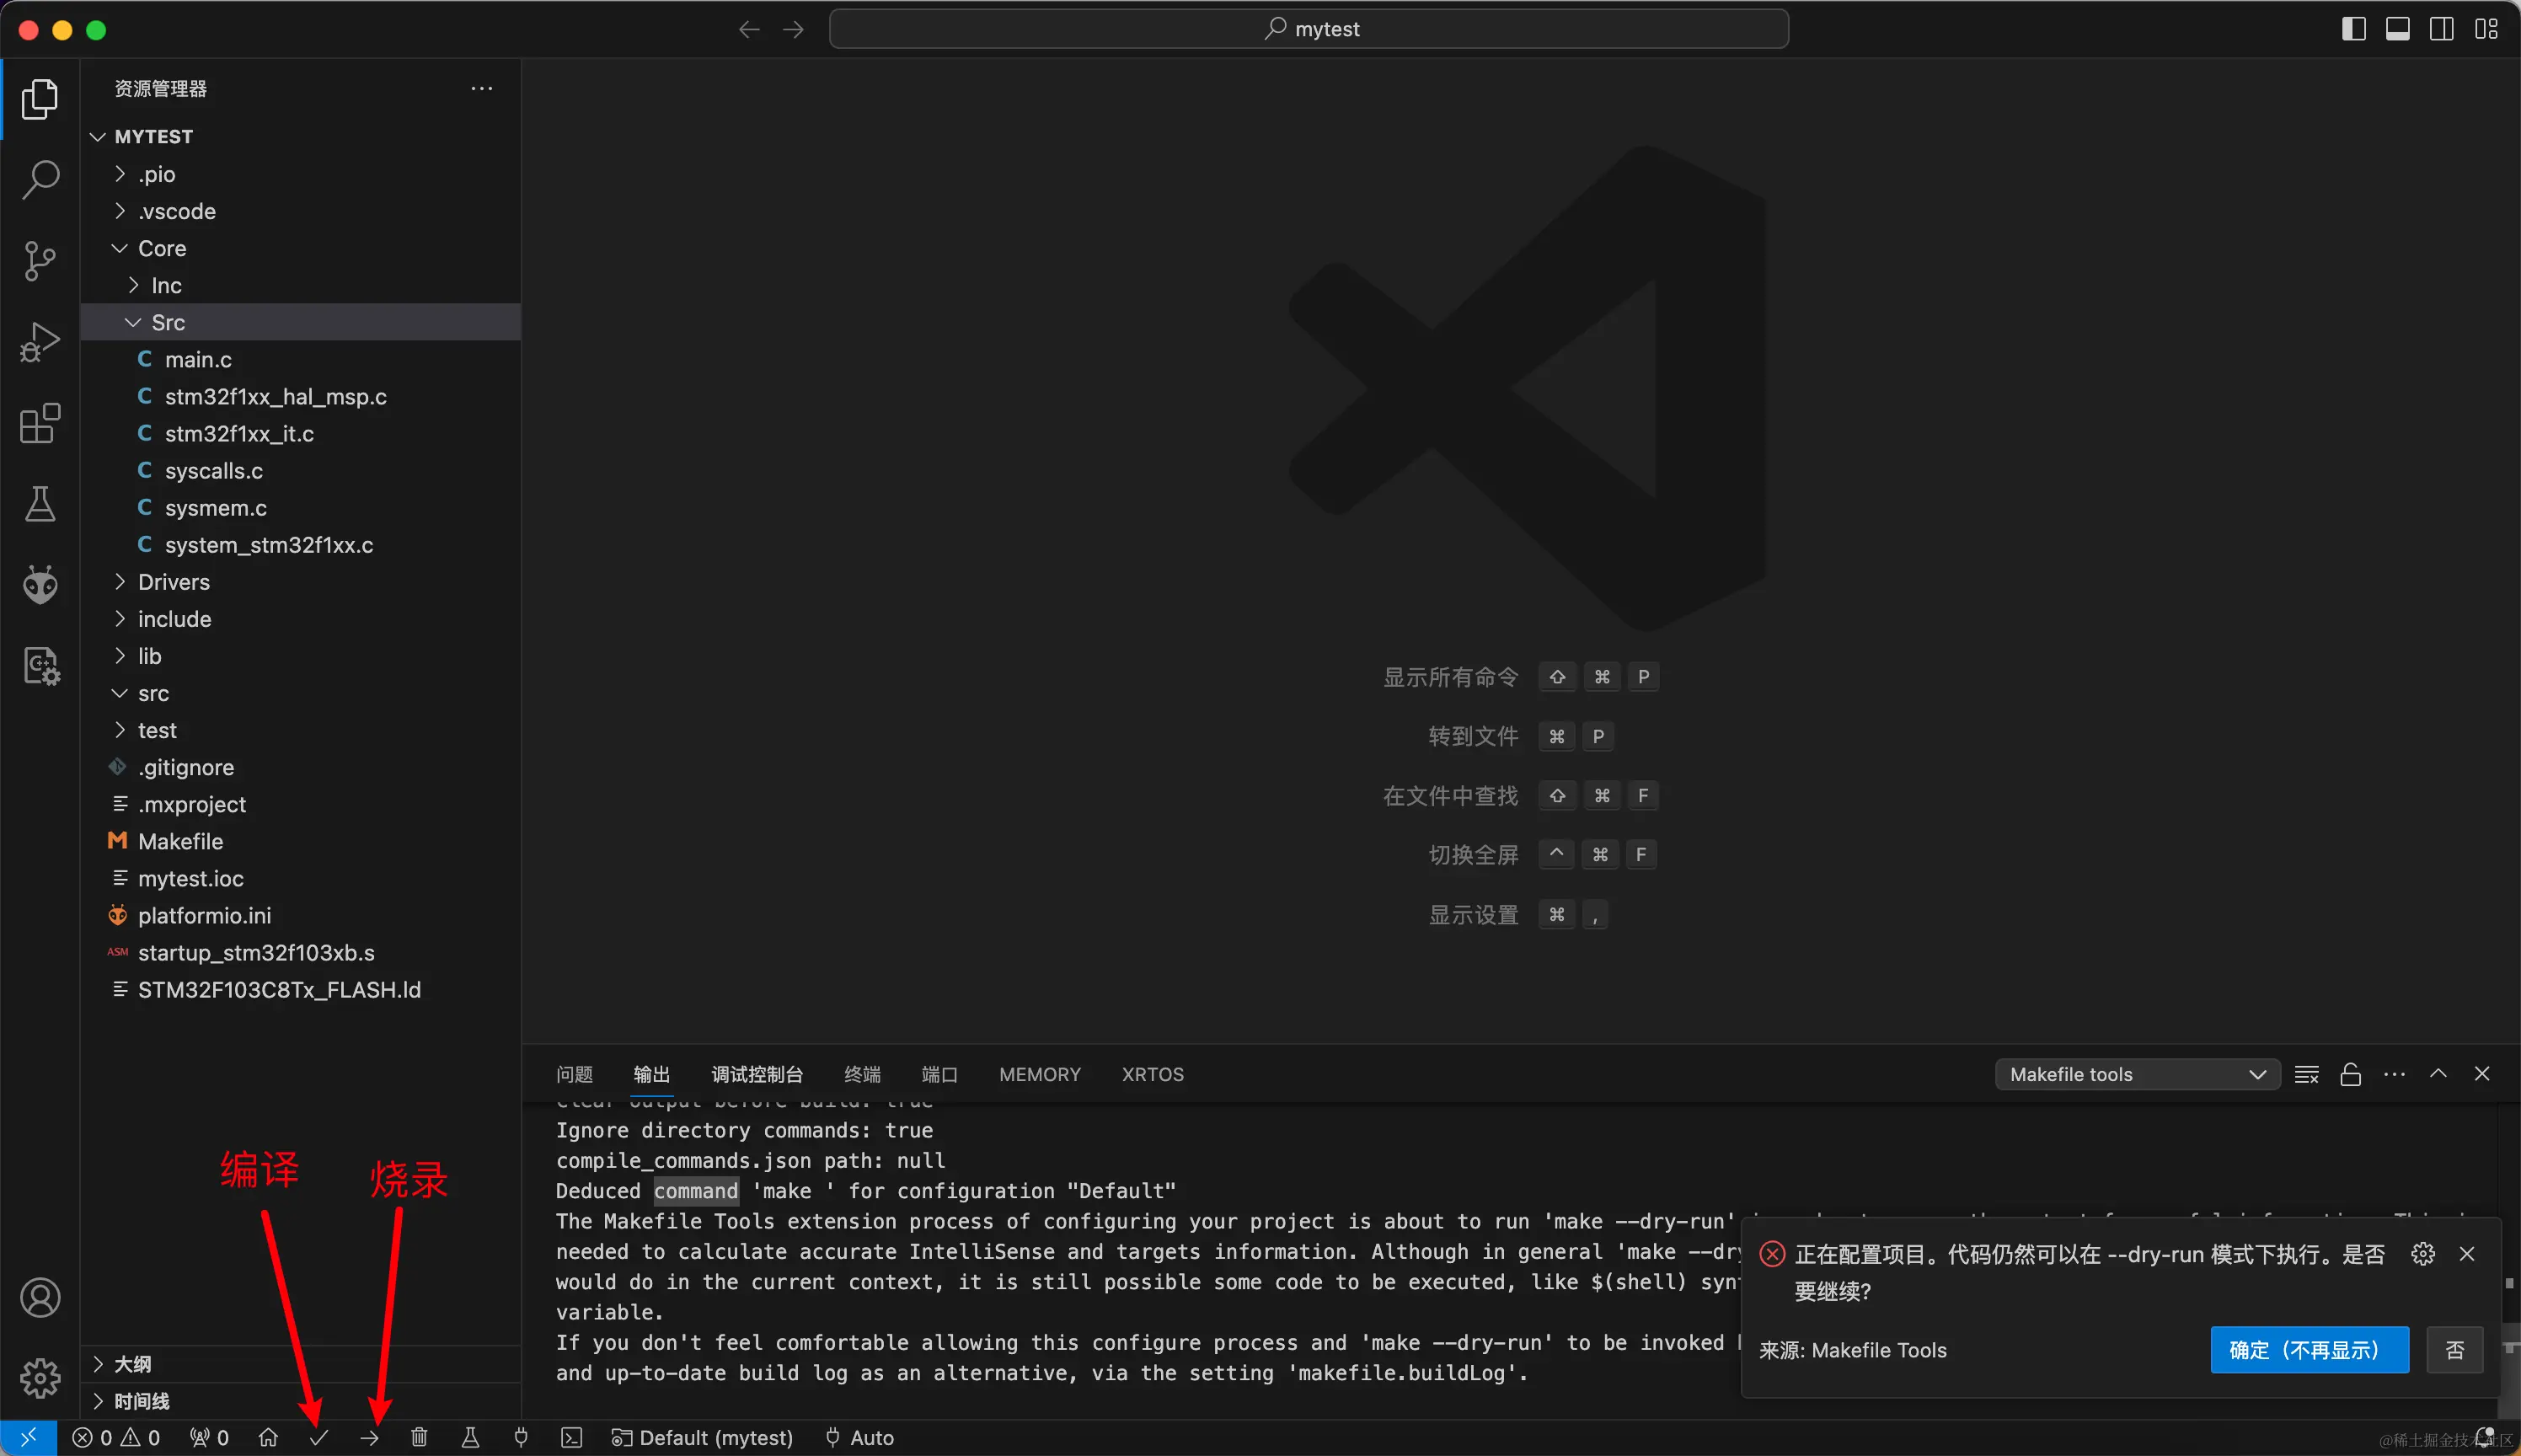Open the Run and Debug view

[40, 342]
